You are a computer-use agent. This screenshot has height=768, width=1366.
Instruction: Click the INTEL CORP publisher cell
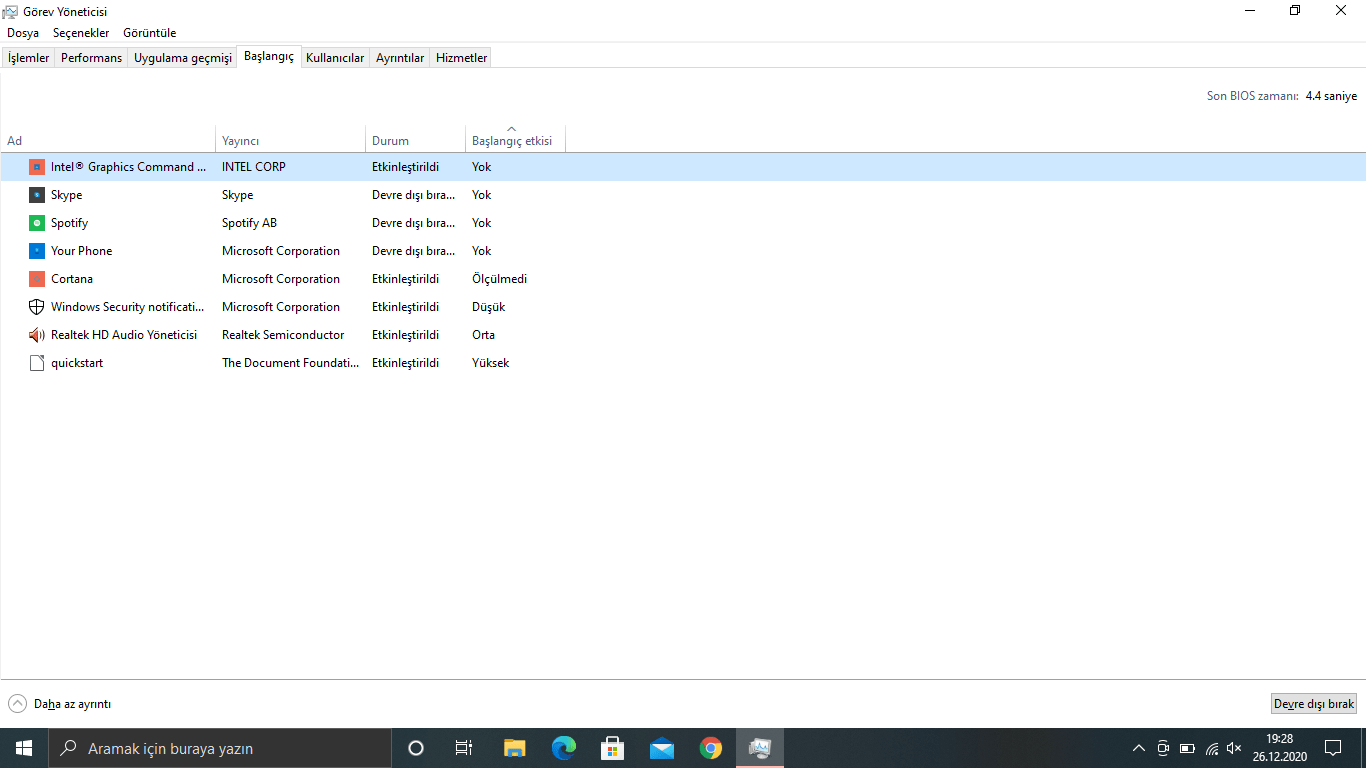(x=254, y=167)
